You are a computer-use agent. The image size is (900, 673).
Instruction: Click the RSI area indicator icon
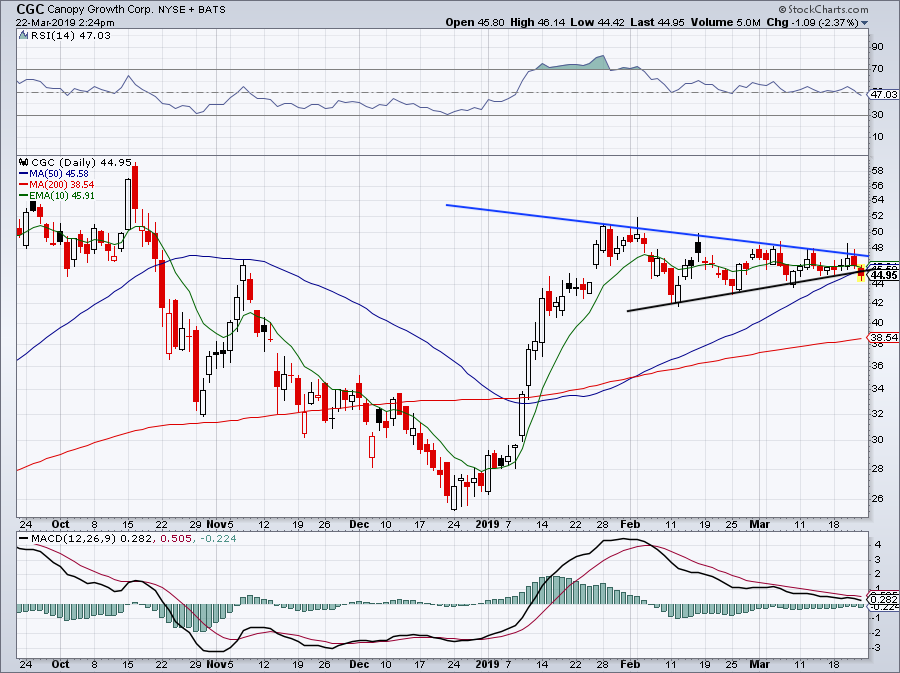tap(23, 35)
